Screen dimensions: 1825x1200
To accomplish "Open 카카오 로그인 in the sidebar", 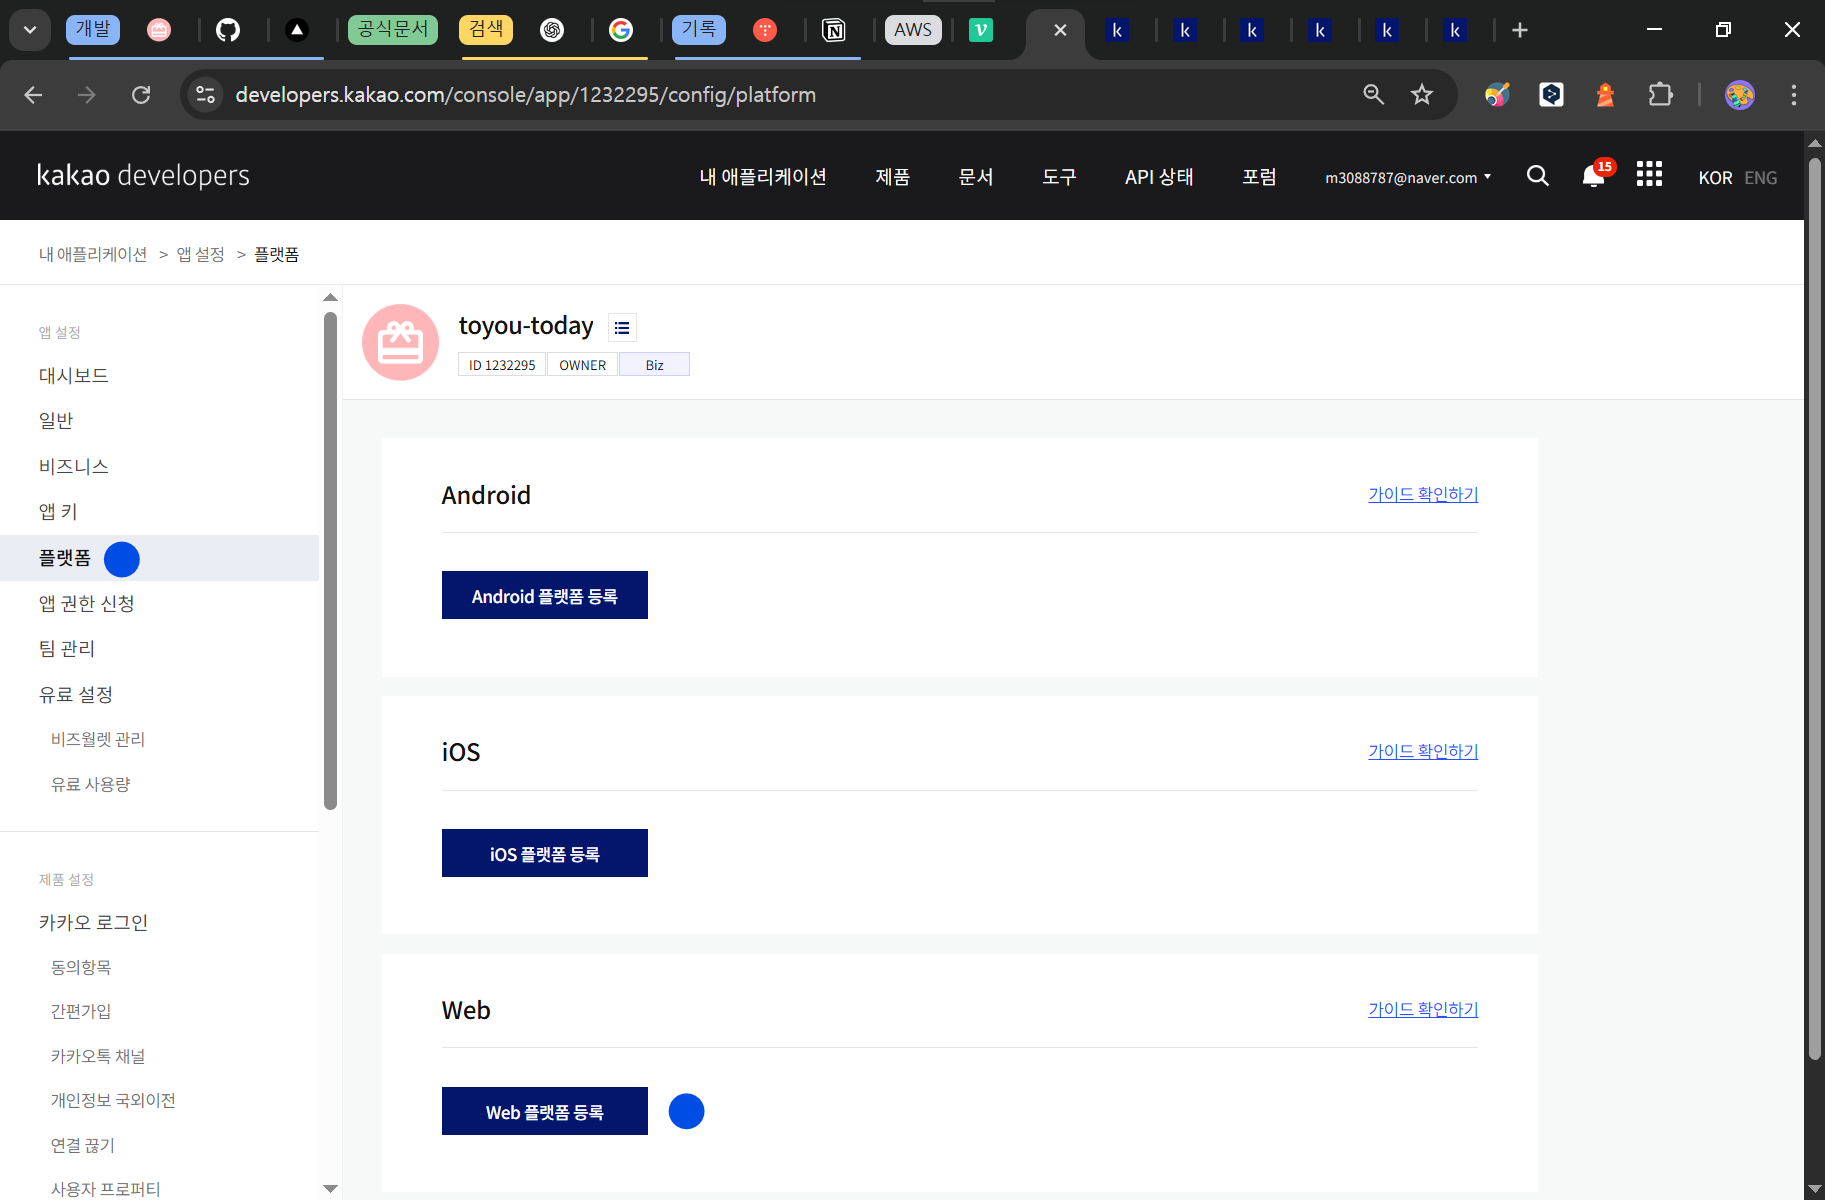I will (93, 923).
